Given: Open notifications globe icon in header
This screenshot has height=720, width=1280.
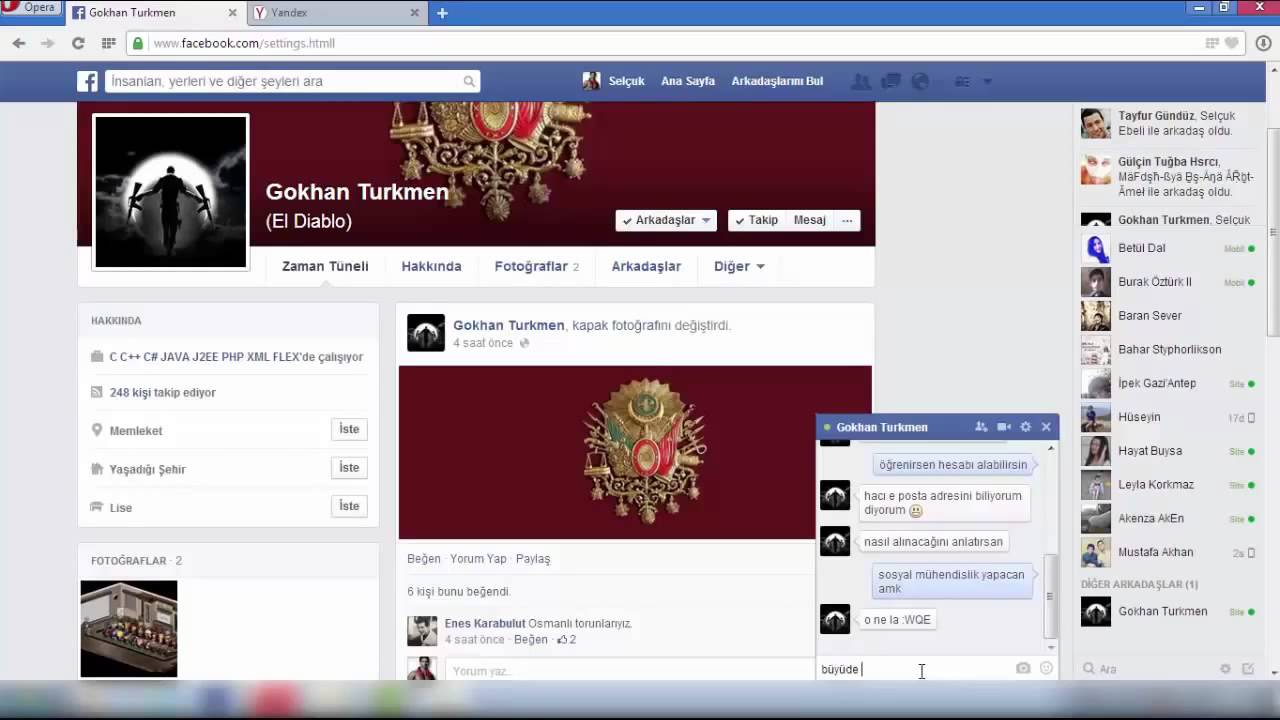Looking at the screenshot, I should (920, 82).
